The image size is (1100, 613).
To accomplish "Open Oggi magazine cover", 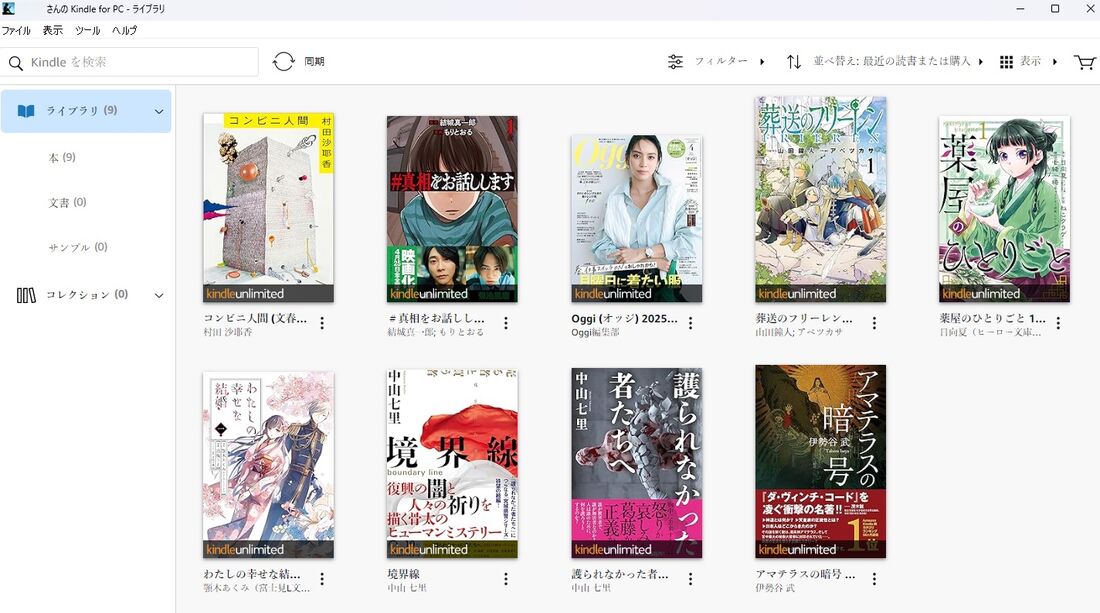I will tap(636, 219).
